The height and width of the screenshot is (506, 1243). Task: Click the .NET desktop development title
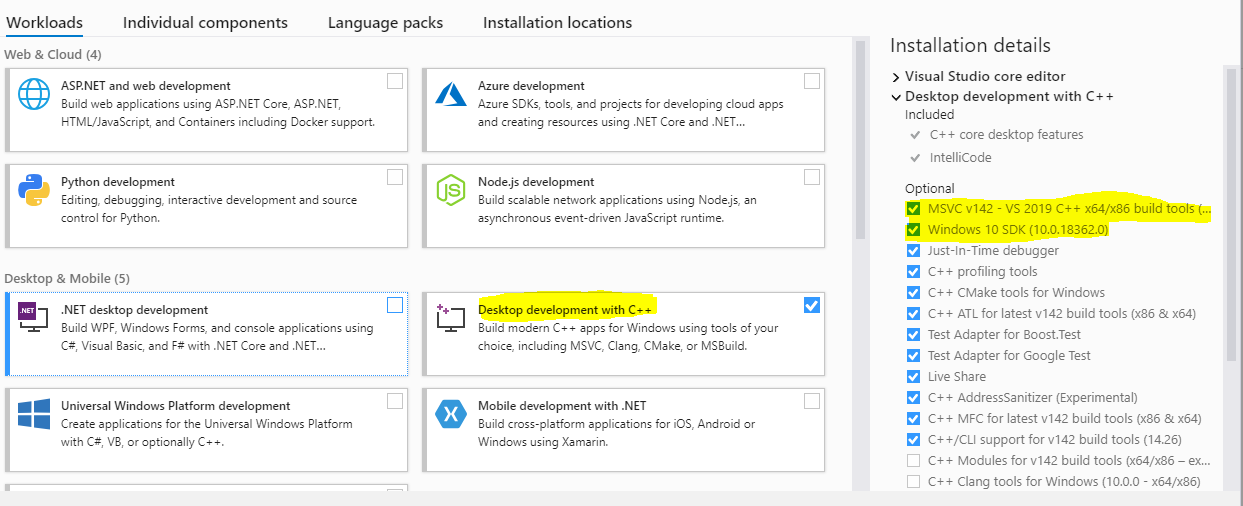(135, 310)
